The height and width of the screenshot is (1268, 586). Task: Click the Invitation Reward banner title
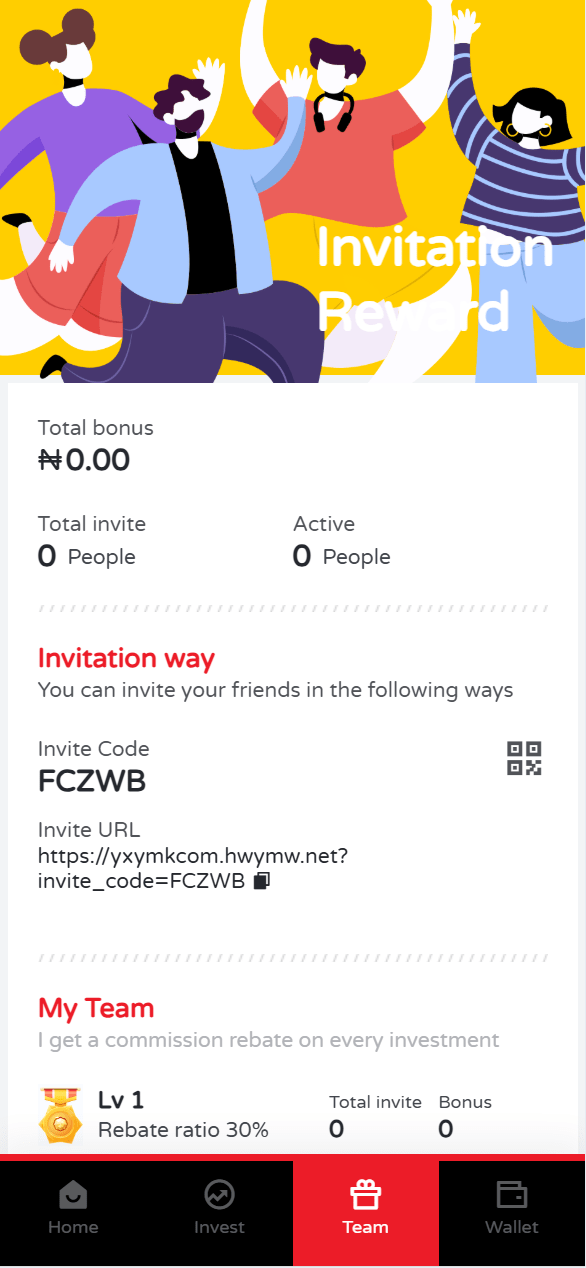(x=433, y=279)
